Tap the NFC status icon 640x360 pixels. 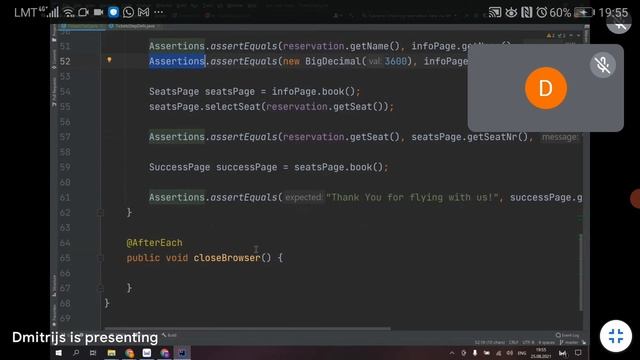pyautogui.click(x=527, y=12)
